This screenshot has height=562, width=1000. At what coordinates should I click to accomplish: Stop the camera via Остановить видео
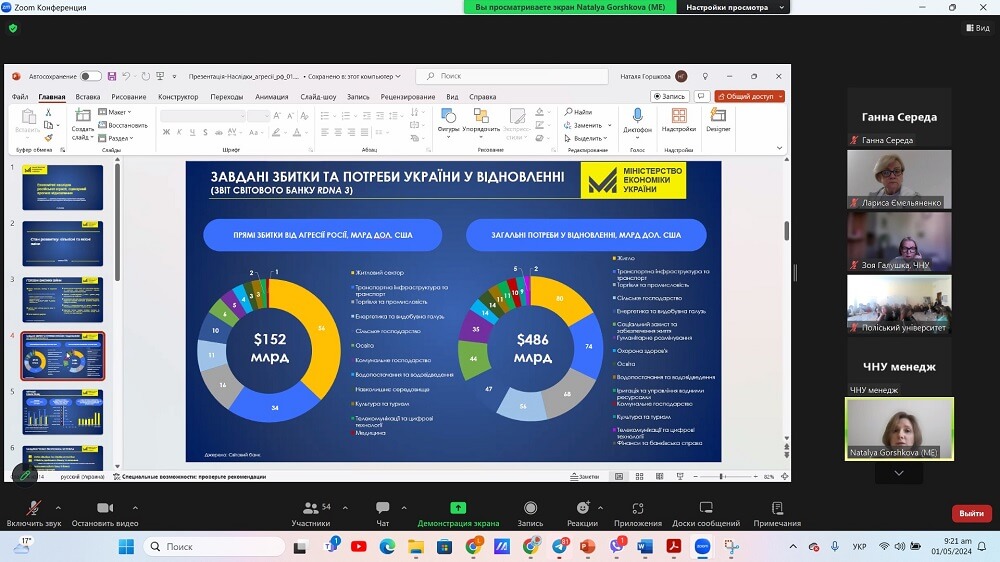[105, 509]
